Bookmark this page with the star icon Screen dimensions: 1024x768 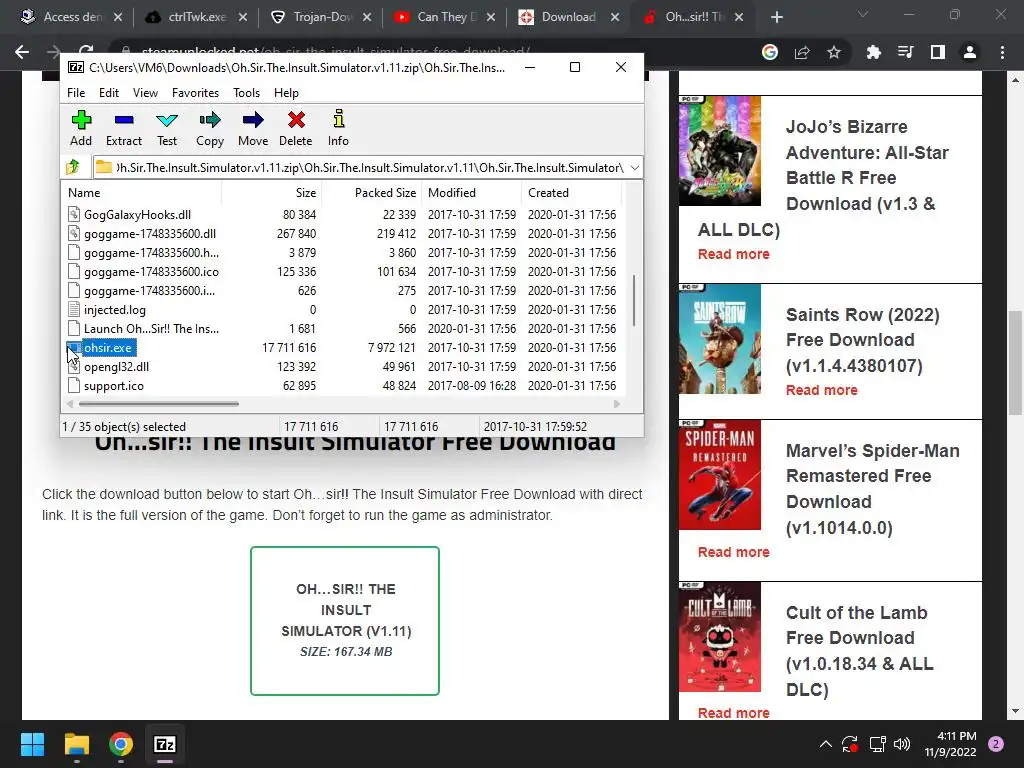[x=834, y=52]
